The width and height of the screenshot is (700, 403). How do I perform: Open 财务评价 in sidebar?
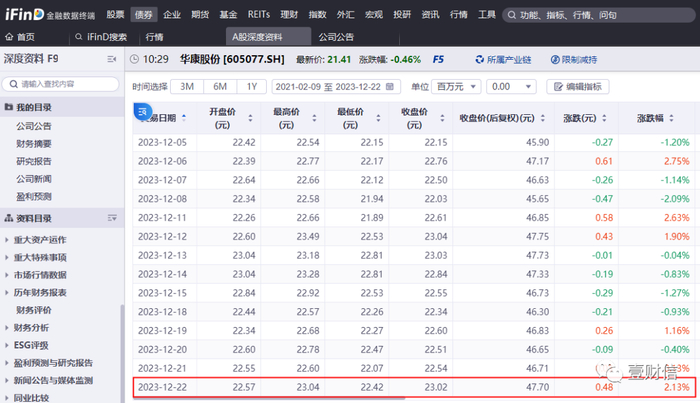coord(34,310)
